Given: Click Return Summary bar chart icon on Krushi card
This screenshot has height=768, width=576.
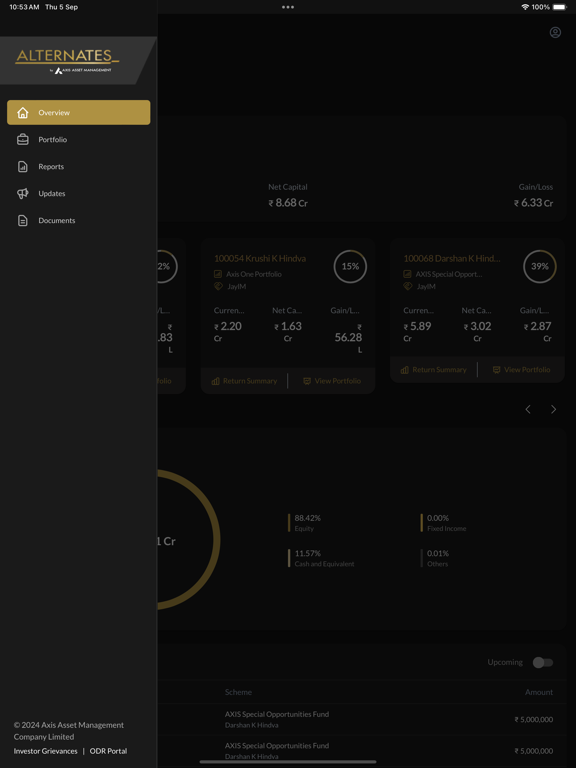Looking at the screenshot, I should coord(215,381).
